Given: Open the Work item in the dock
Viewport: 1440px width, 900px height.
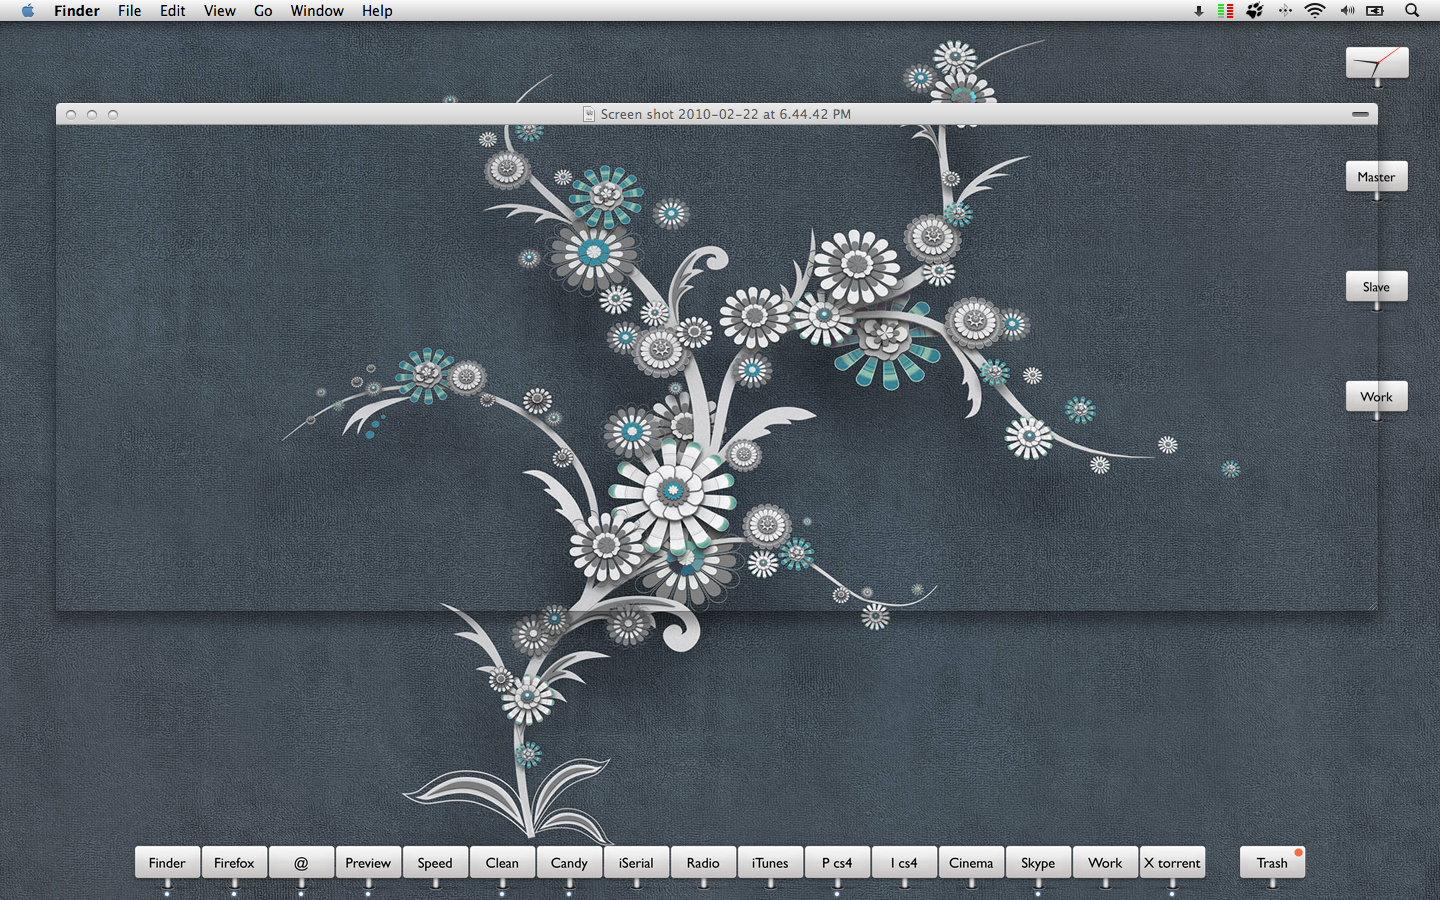Looking at the screenshot, I should point(1105,863).
